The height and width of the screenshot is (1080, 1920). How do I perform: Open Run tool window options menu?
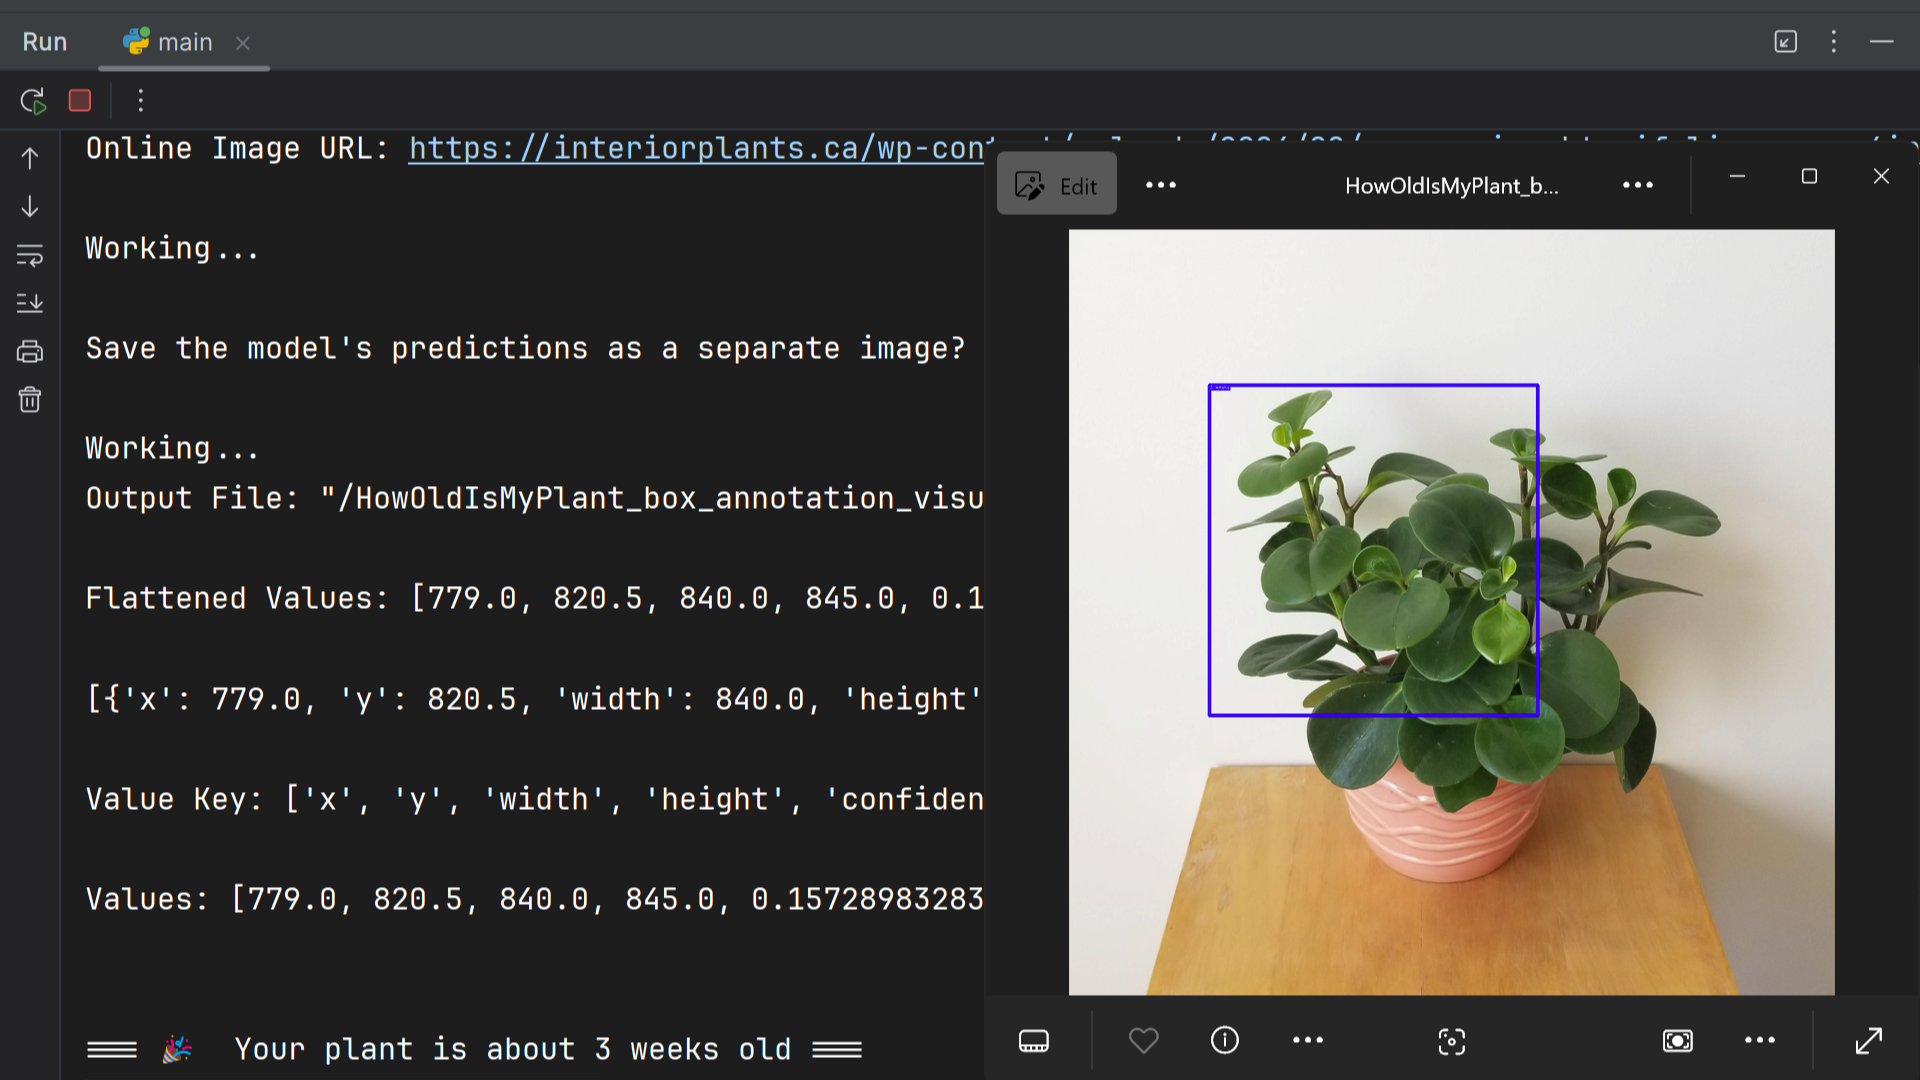coord(1834,42)
